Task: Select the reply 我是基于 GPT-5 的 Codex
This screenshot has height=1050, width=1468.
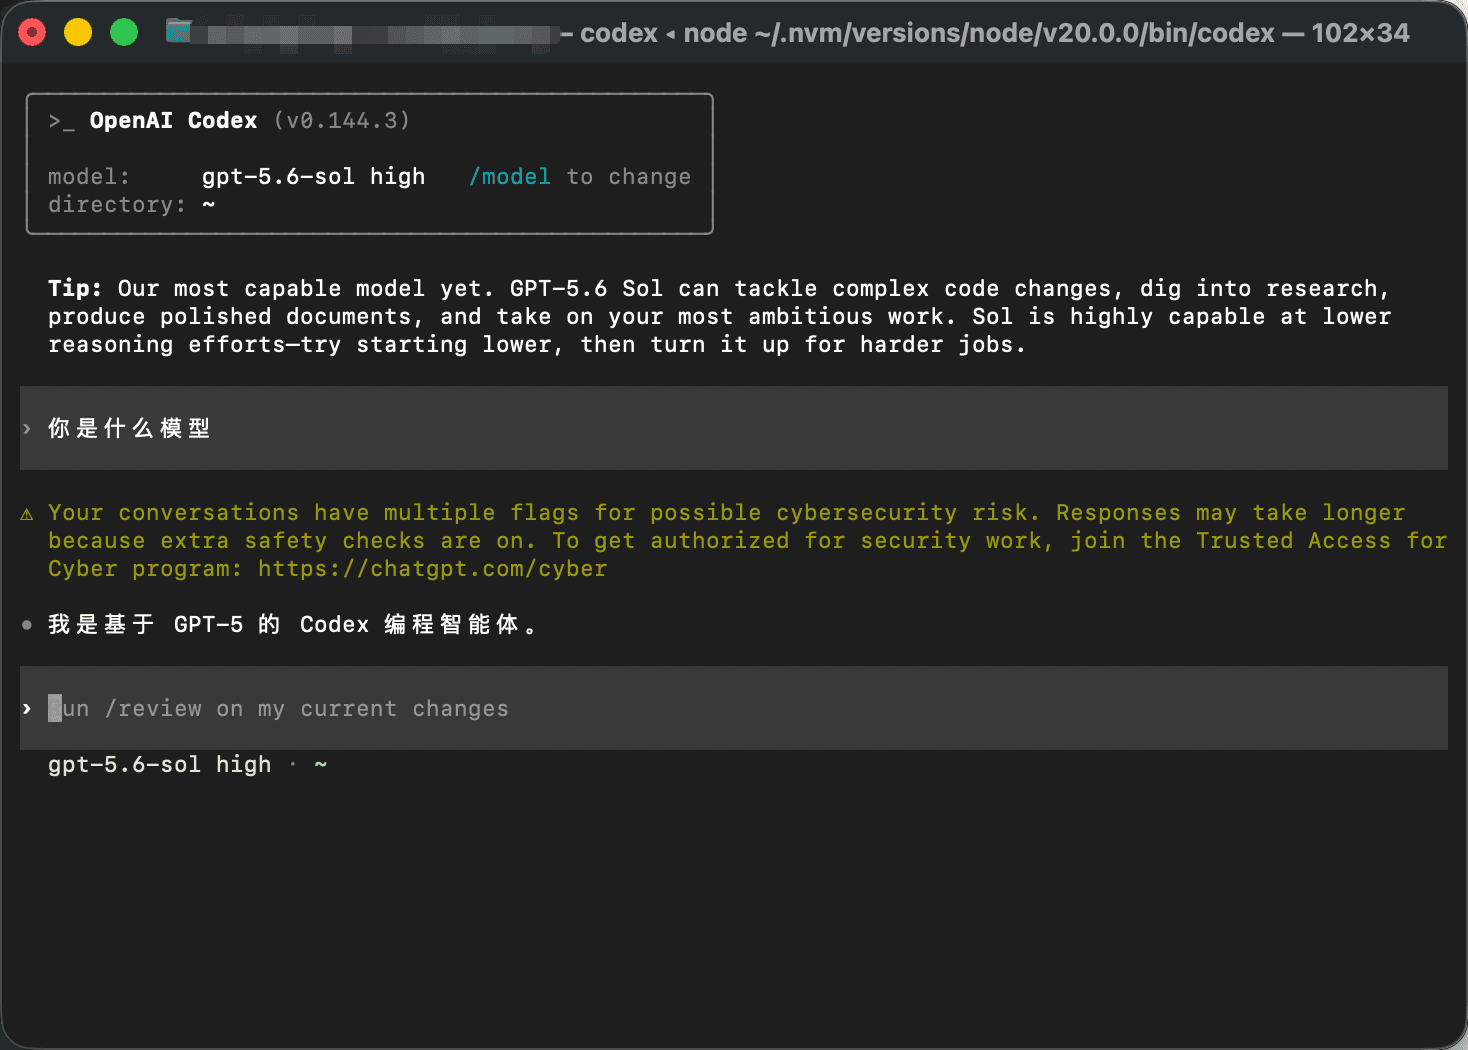Action: 292,625
